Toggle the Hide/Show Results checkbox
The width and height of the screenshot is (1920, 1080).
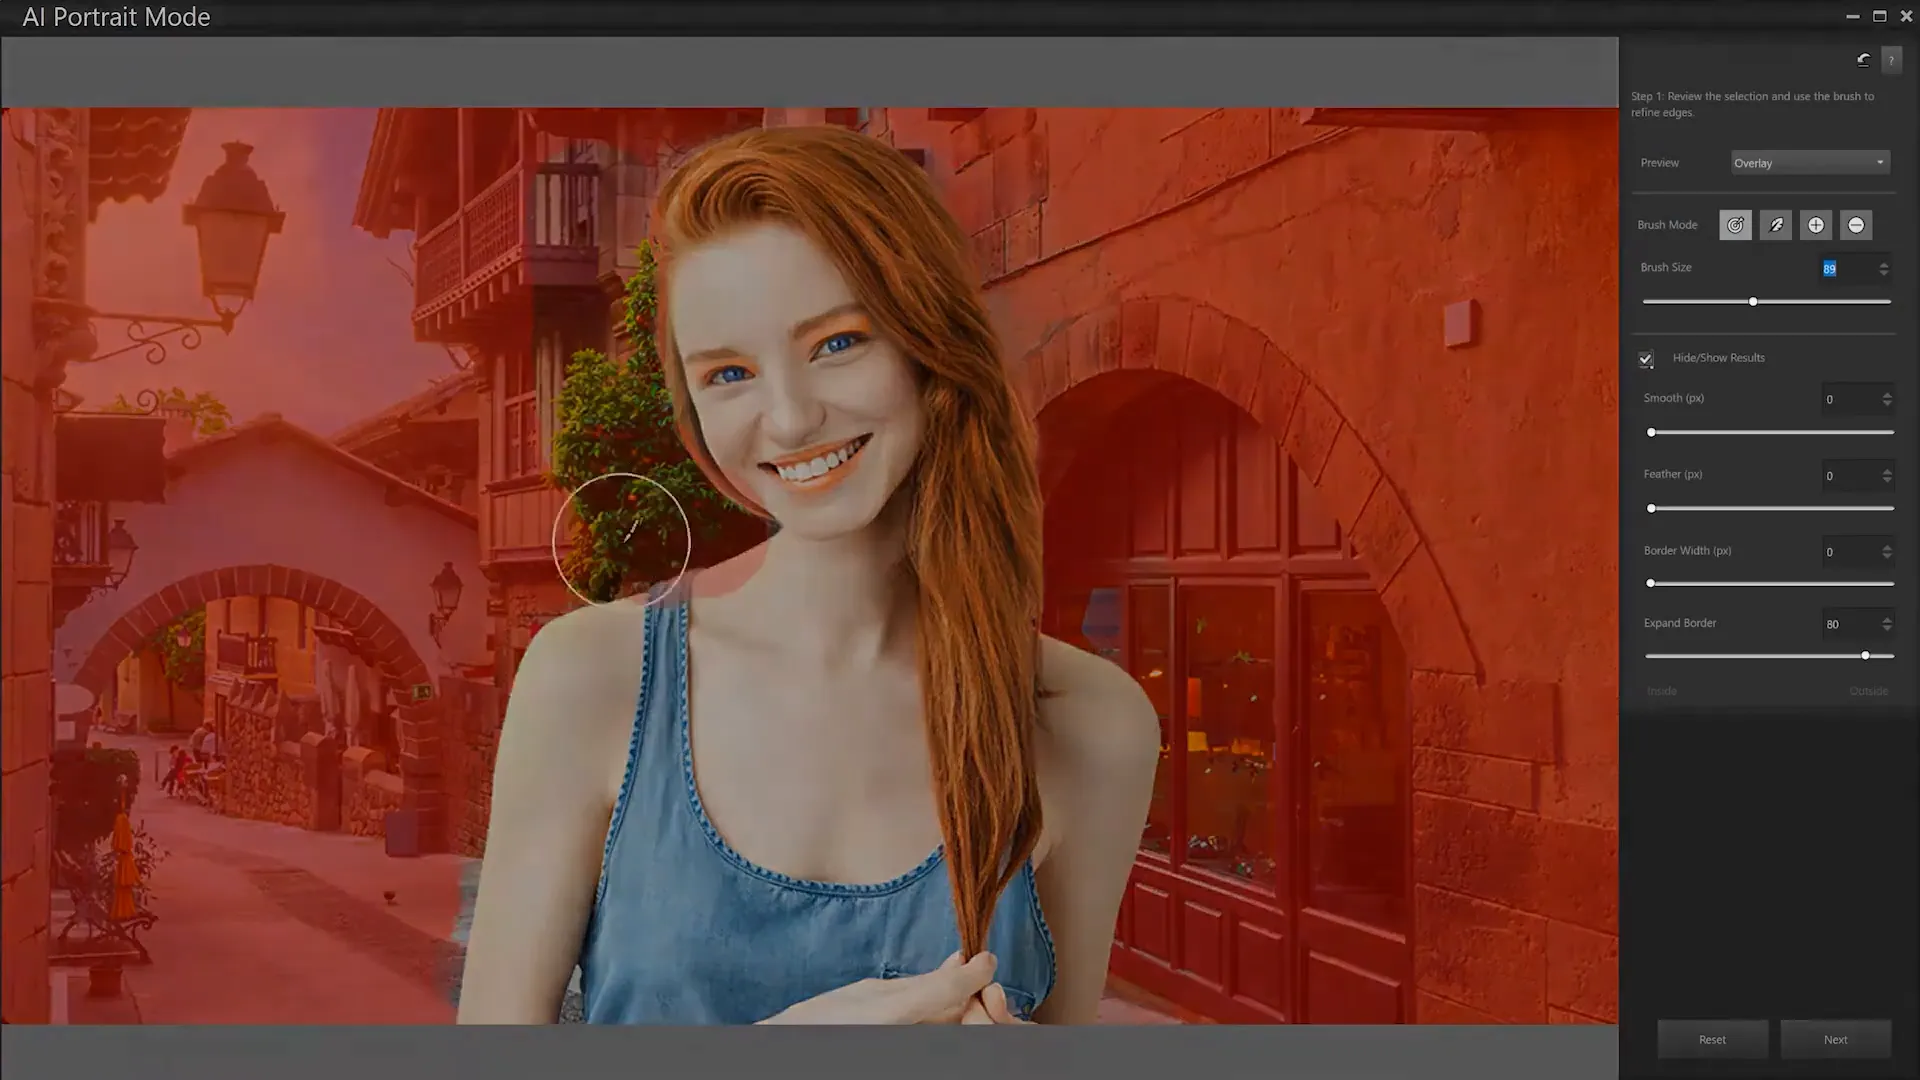[1645, 358]
